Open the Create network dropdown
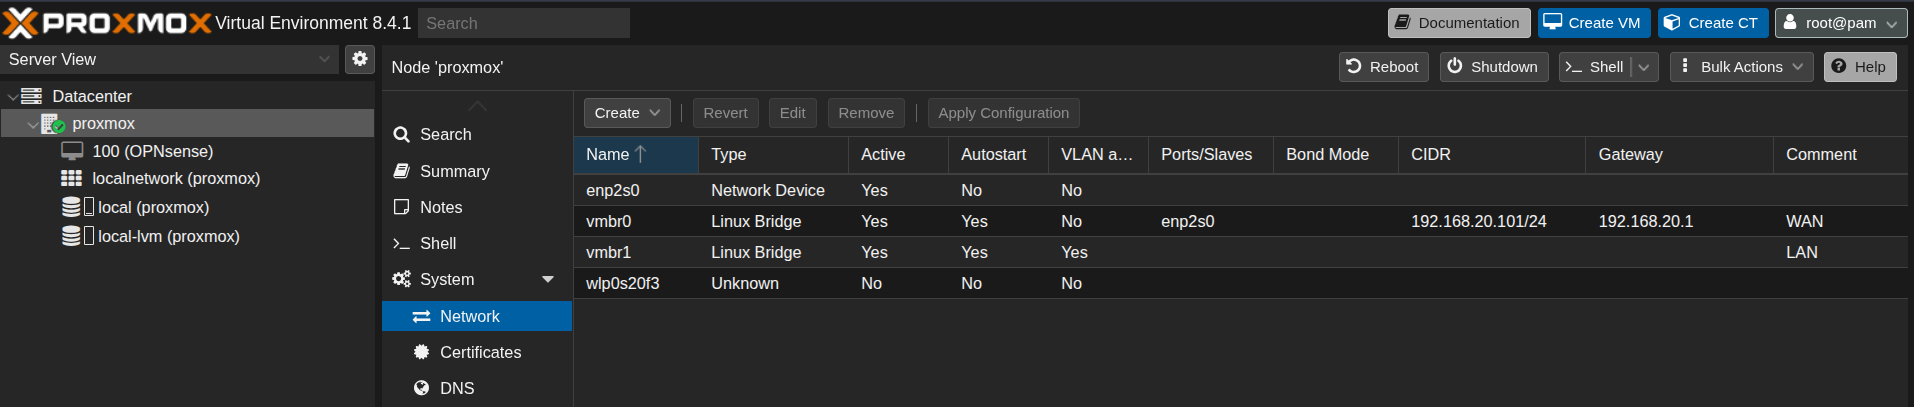 coord(627,113)
